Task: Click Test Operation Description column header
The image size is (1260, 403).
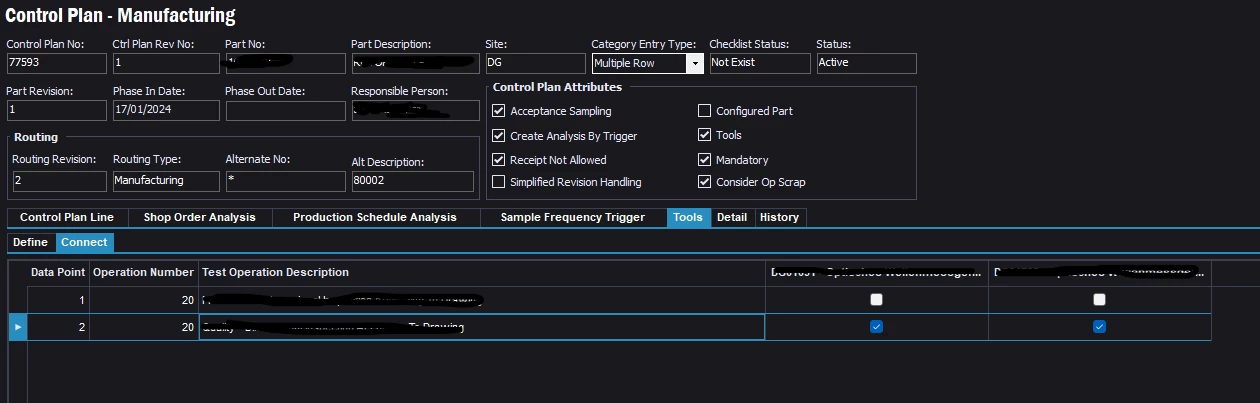Action: pyautogui.click(x=481, y=272)
